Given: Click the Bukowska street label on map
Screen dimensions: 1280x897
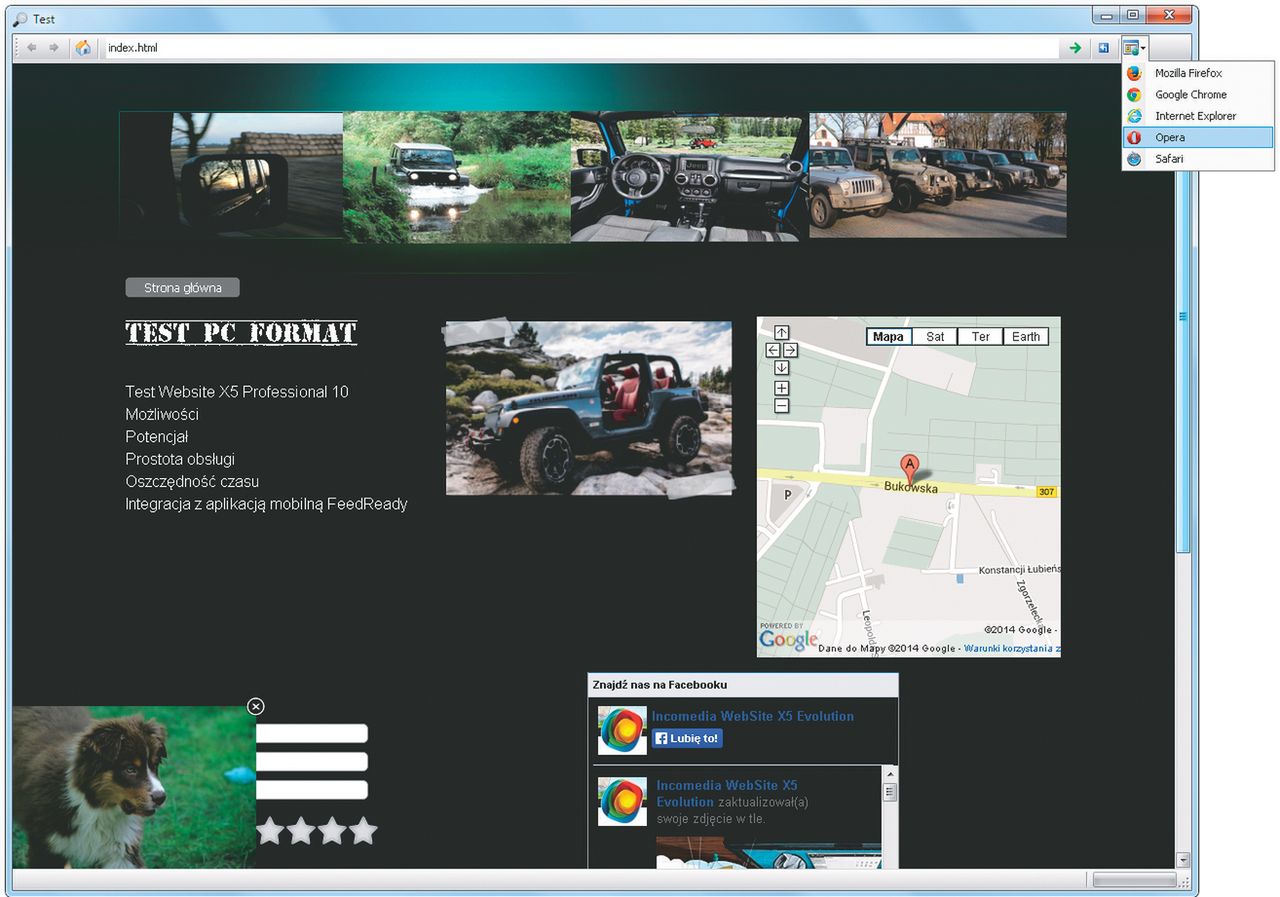Looking at the screenshot, I should click(x=911, y=488).
